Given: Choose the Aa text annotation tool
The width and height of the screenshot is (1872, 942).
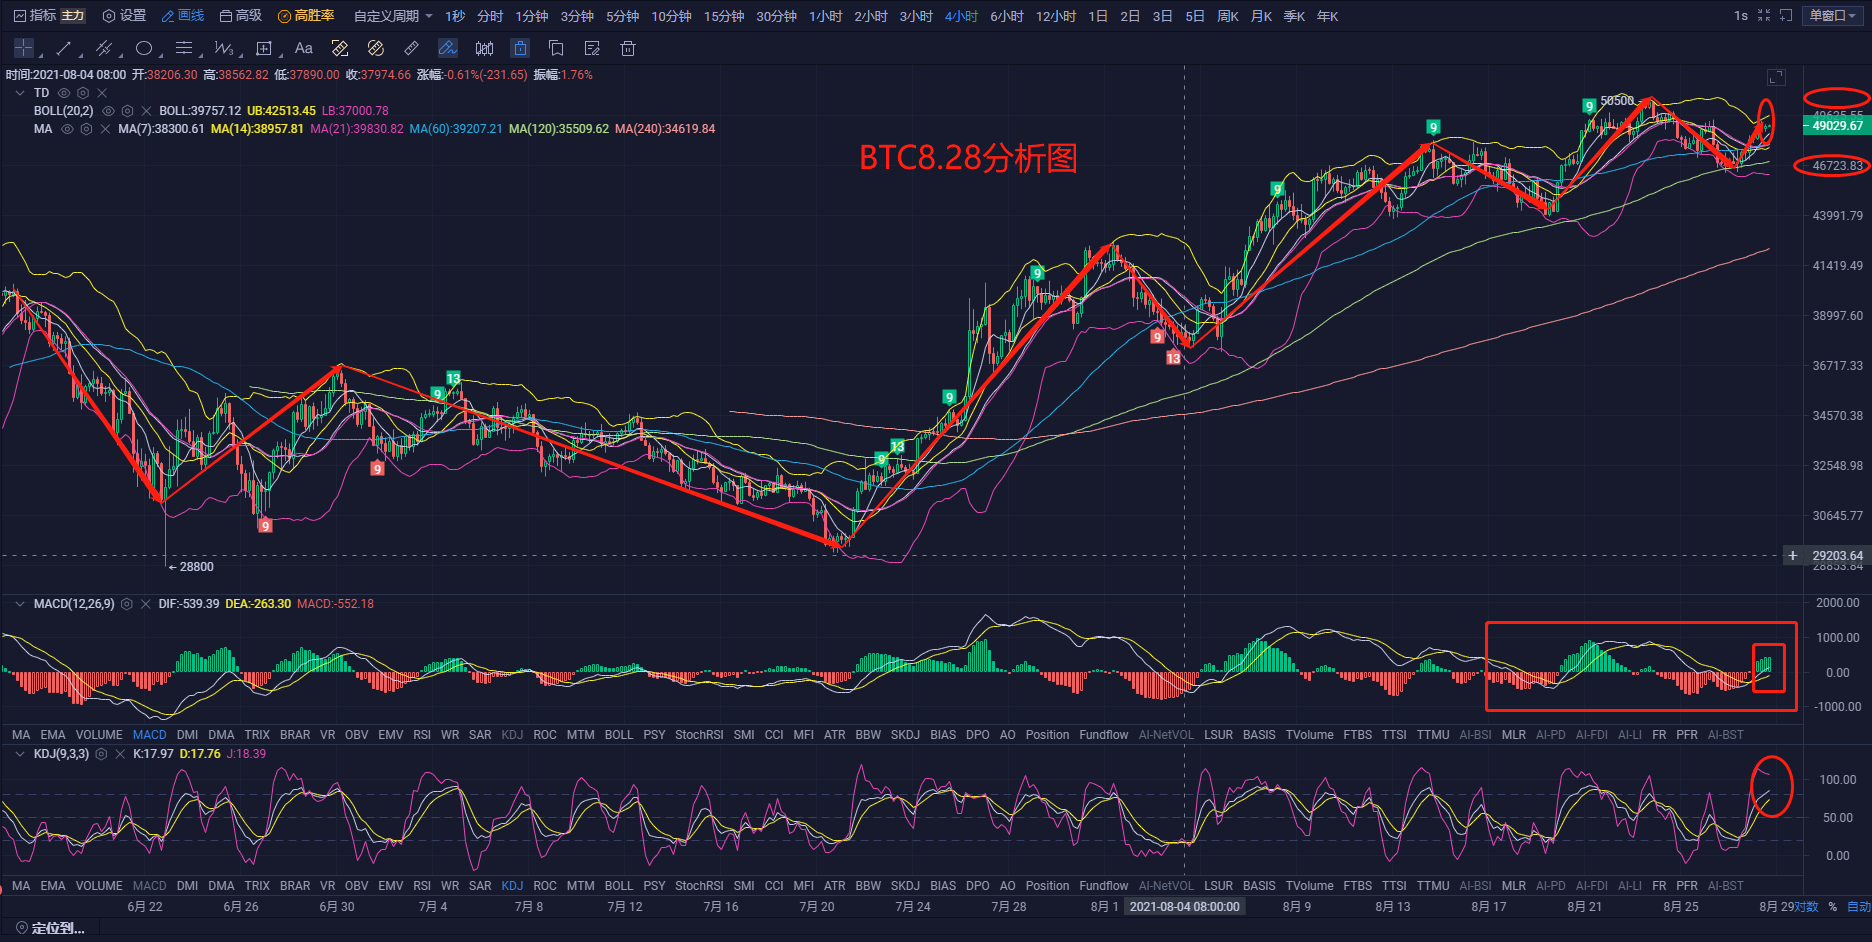Looking at the screenshot, I should (304, 48).
